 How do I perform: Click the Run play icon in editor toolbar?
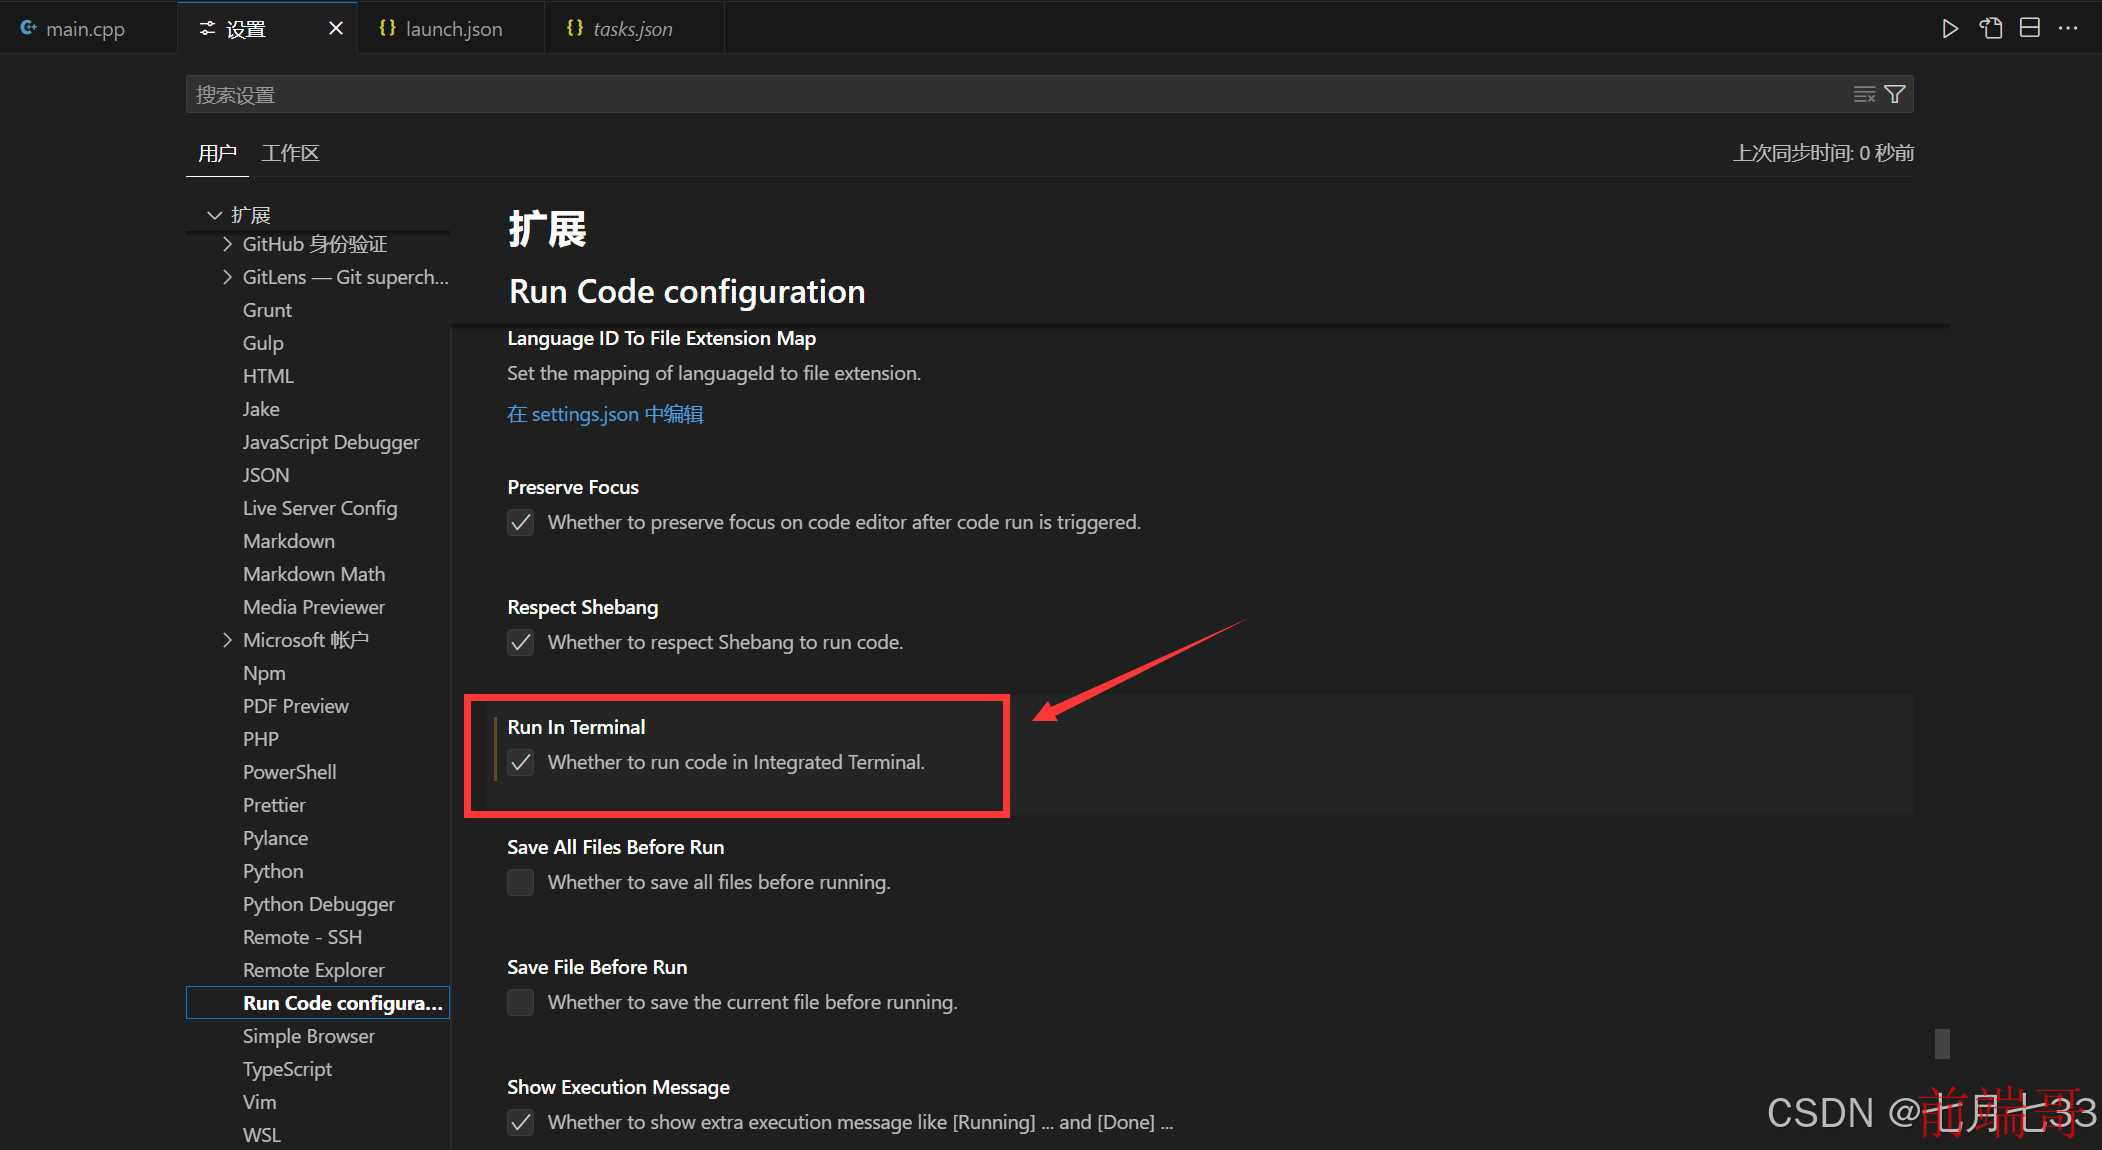click(x=1949, y=28)
